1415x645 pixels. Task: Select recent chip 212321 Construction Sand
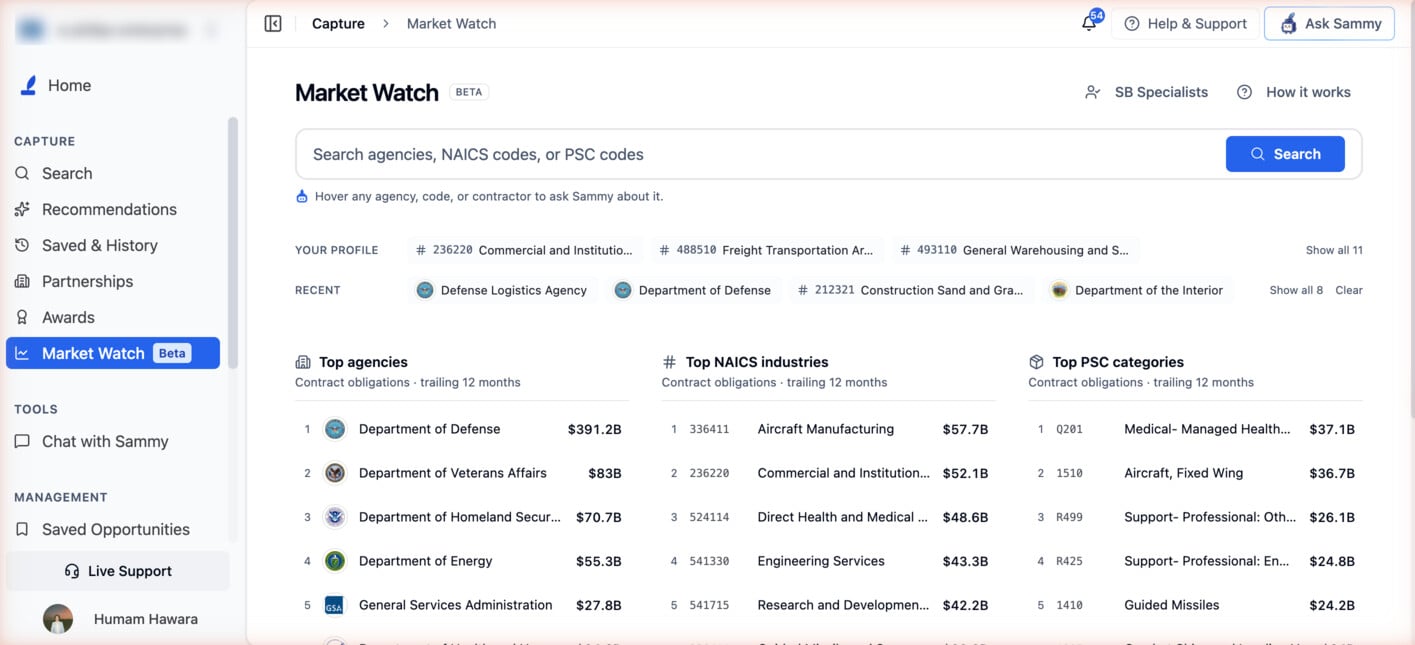[x=911, y=290]
